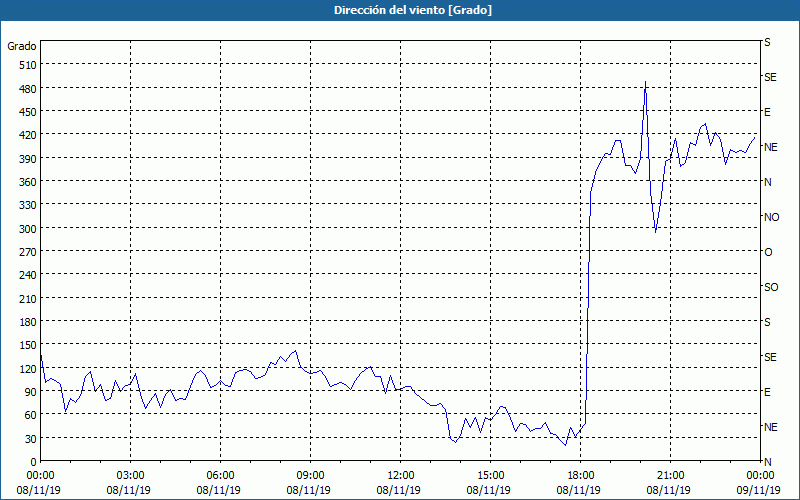Click the "S" compass label beside the 180 gridline

767,322
